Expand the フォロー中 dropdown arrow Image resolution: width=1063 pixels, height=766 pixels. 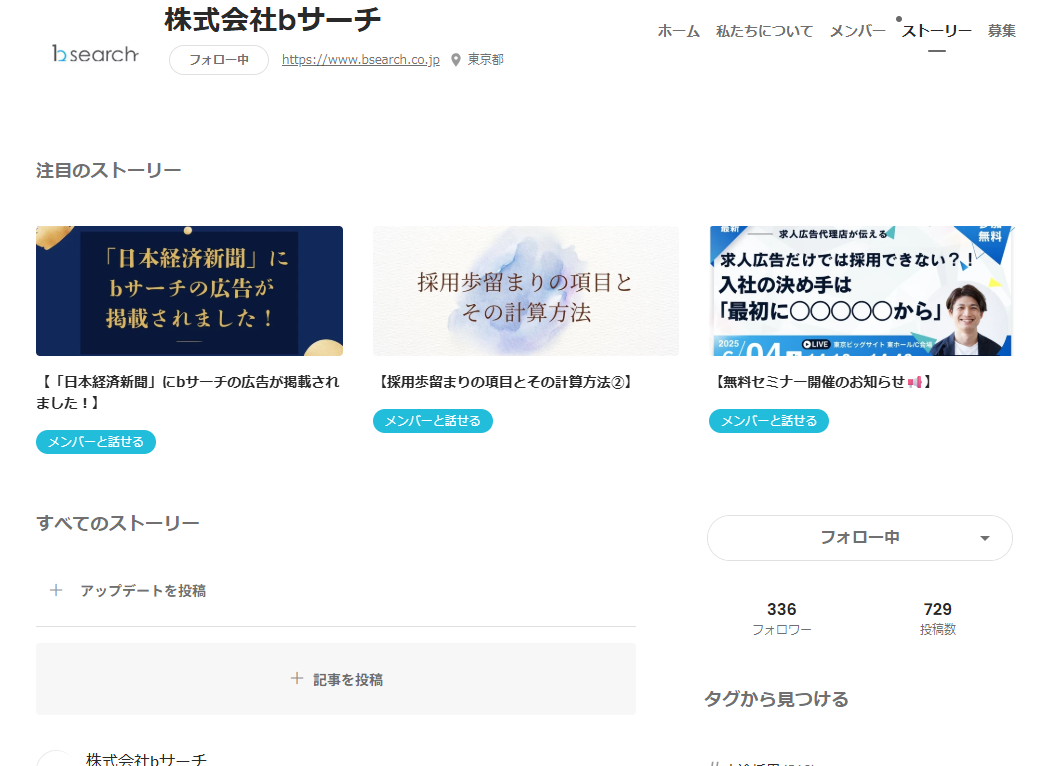tap(984, 538)
